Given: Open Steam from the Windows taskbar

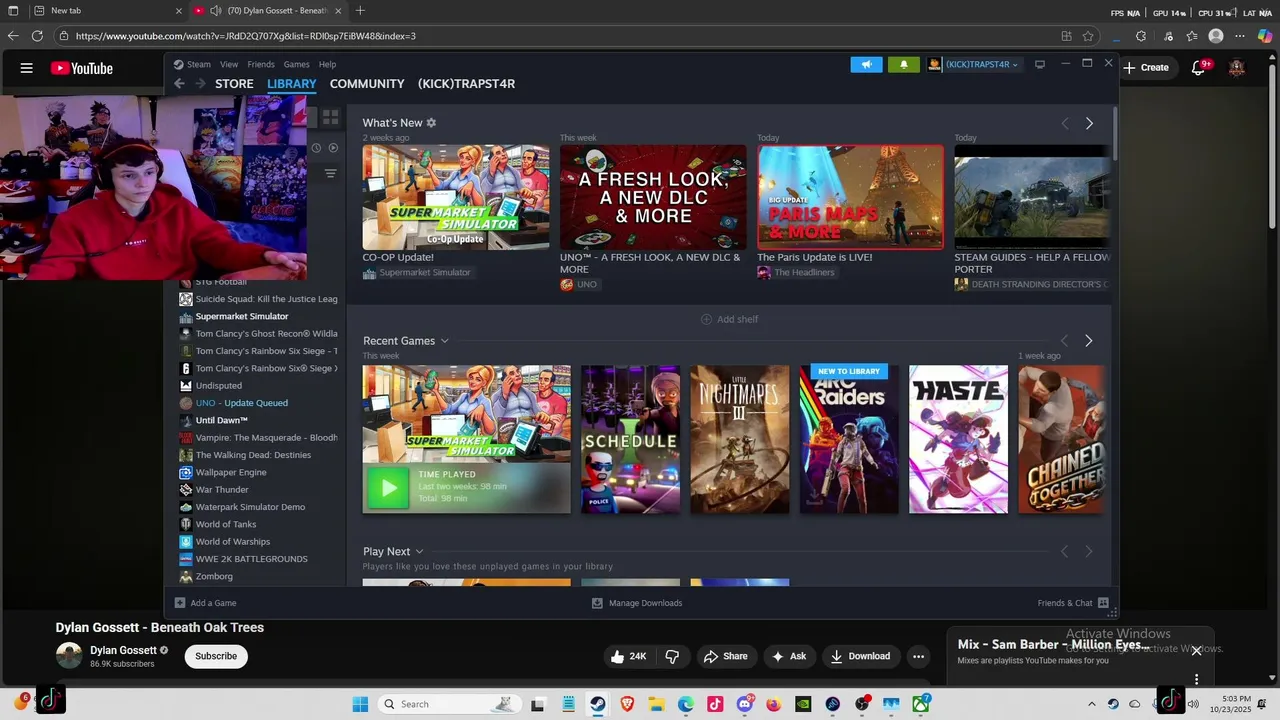Looking at the screenshot, I should tap(598, 704).
